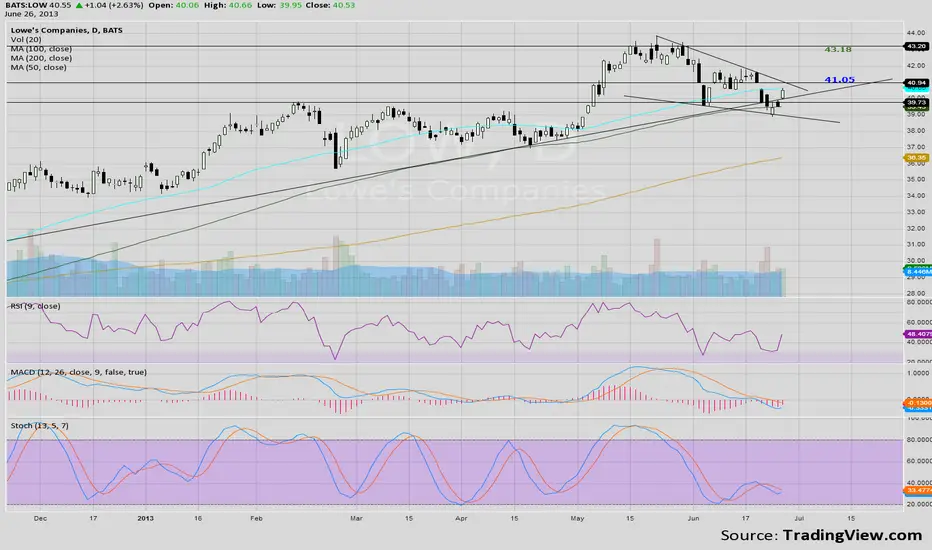The height and width of the screenshot is (550, 932).
Task: Click the 37.00 price axis label
Action: [x=915, y=146]
